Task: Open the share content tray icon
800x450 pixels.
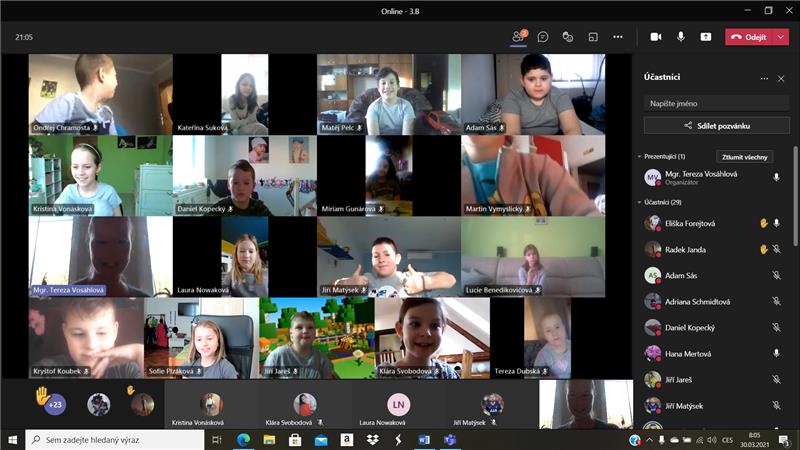Action: [706, 37]
